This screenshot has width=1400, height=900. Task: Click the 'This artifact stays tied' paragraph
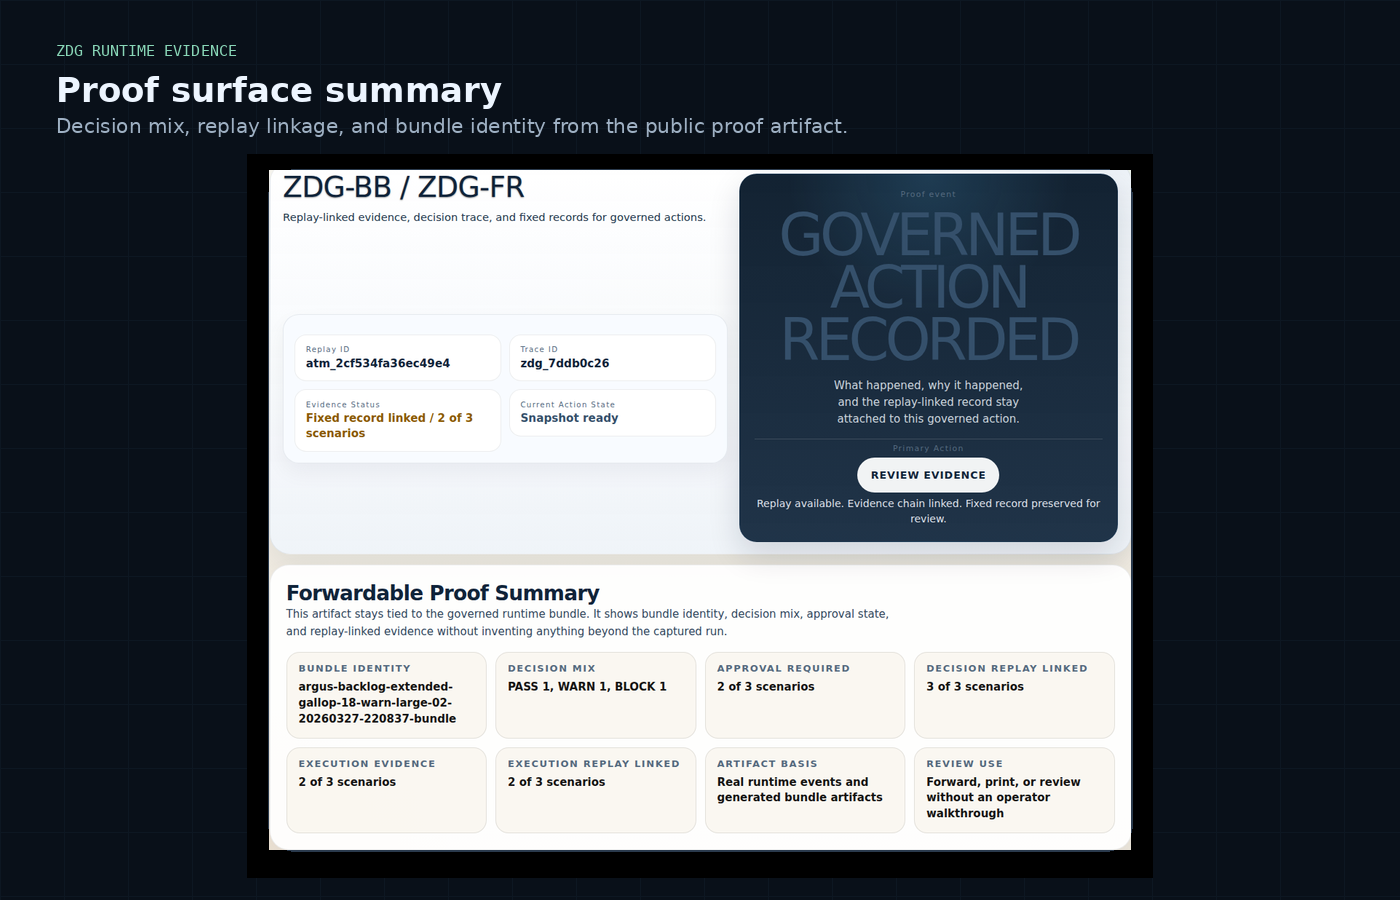pyautogui.click(x=587, y=622)
